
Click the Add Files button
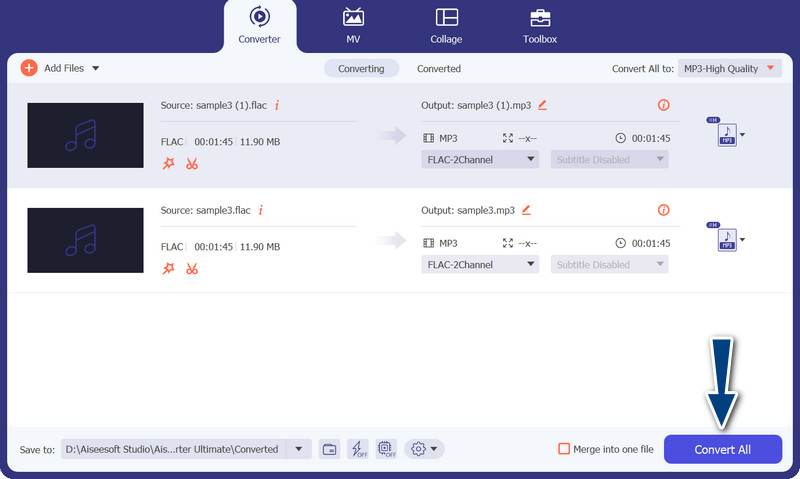pyautogui.click(x=60, y=68)
